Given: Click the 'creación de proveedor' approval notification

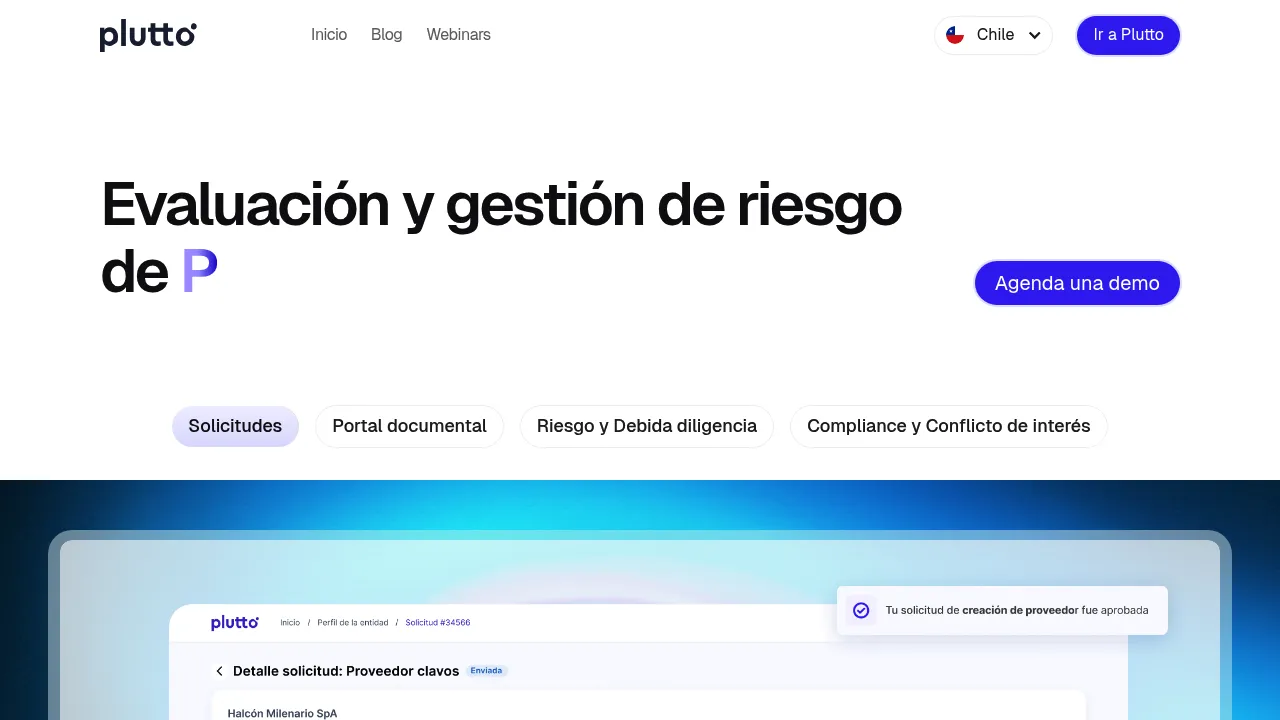Looking at the screenshot, I should (1002, 610).
